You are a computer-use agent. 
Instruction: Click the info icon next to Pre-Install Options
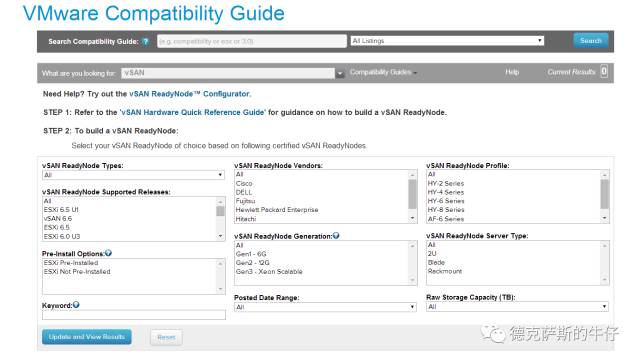pyautogui.click(x=108, y=253)
